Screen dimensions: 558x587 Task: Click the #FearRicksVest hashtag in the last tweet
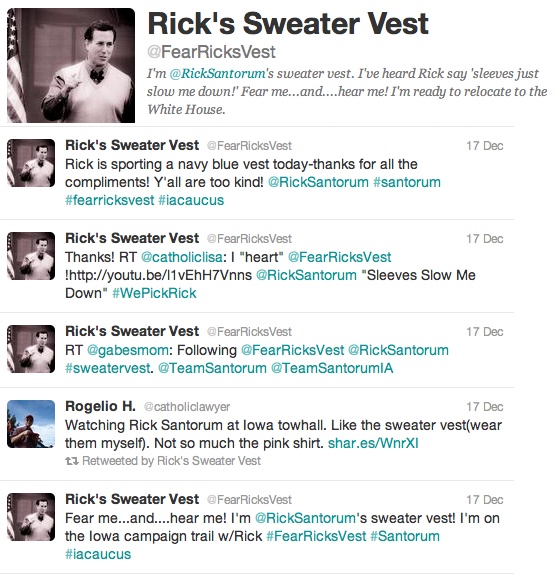(x=316, y=536)
